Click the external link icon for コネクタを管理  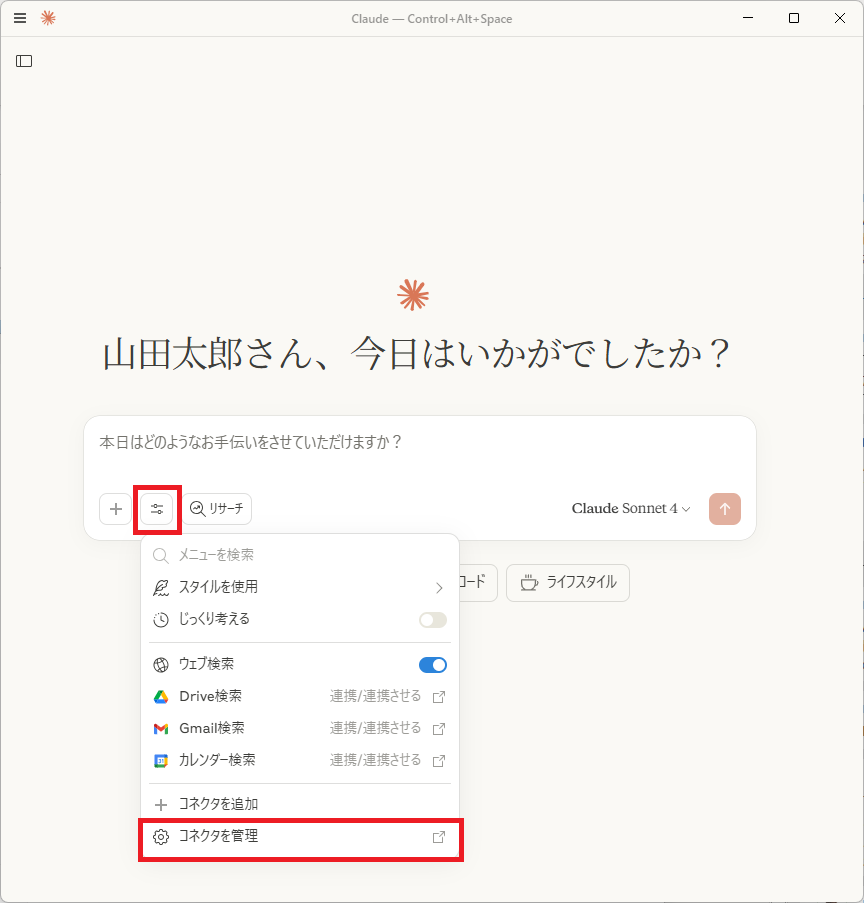(439, 837)
